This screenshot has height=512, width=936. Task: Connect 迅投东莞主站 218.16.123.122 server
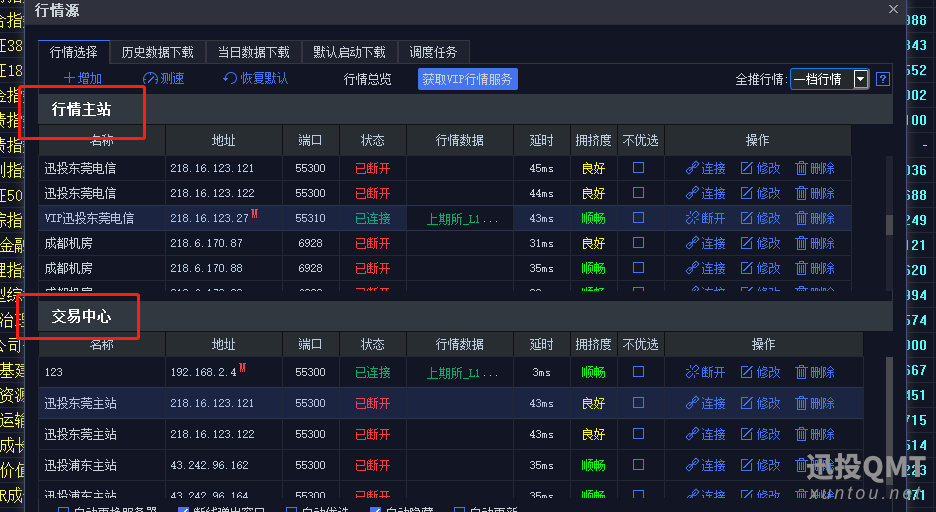[x=706, y=434]
